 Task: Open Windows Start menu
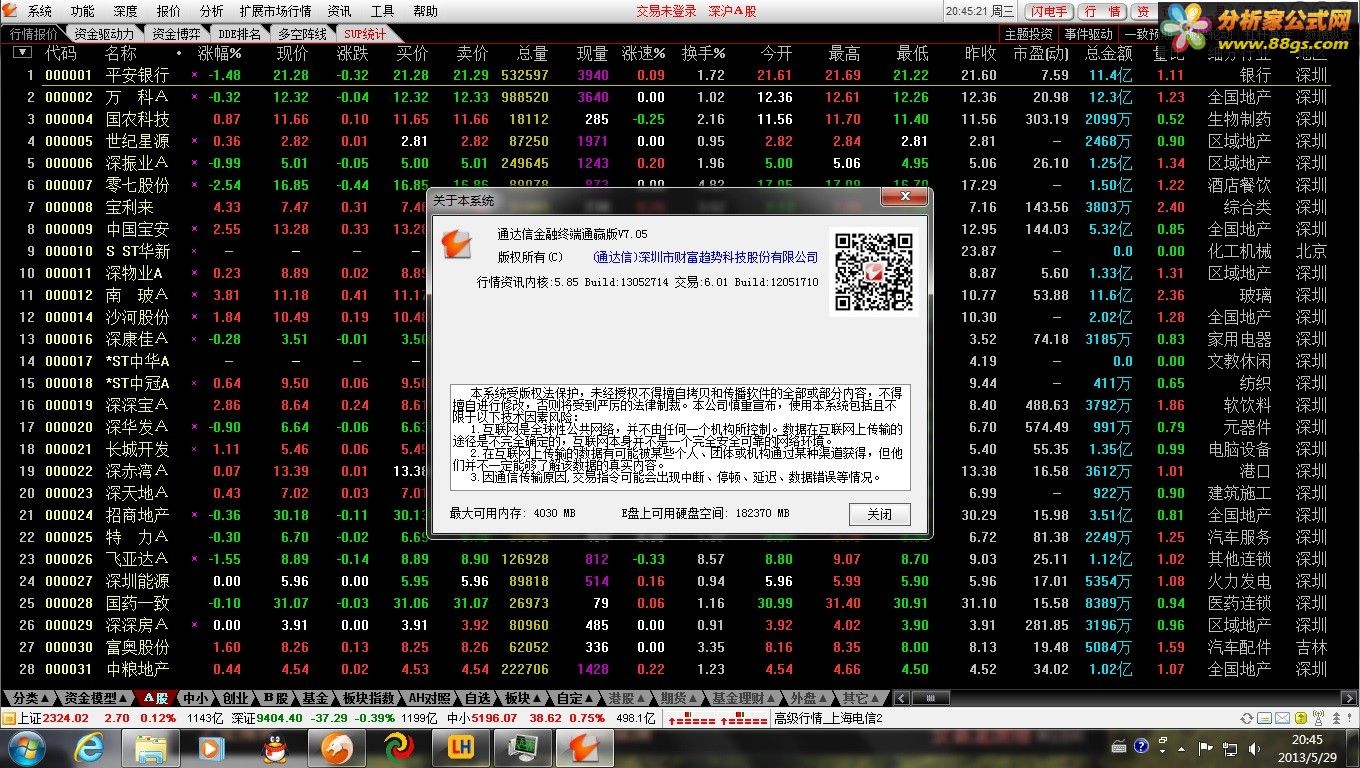26,747
